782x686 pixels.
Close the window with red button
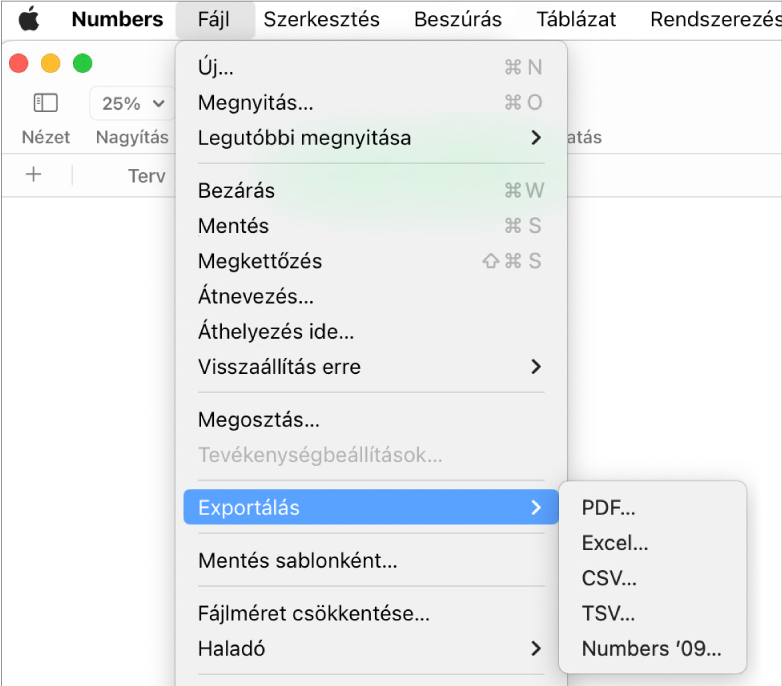click(x=19, y=63)
